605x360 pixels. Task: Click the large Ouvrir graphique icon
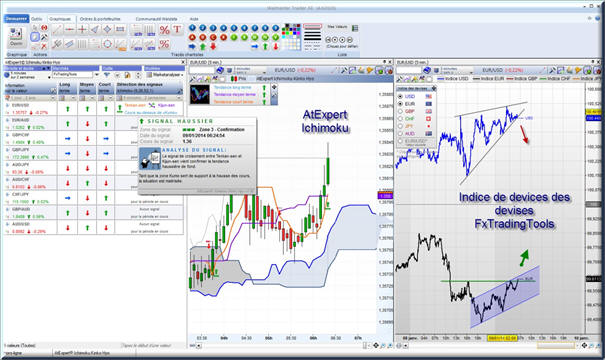click(x=16, y=35)
